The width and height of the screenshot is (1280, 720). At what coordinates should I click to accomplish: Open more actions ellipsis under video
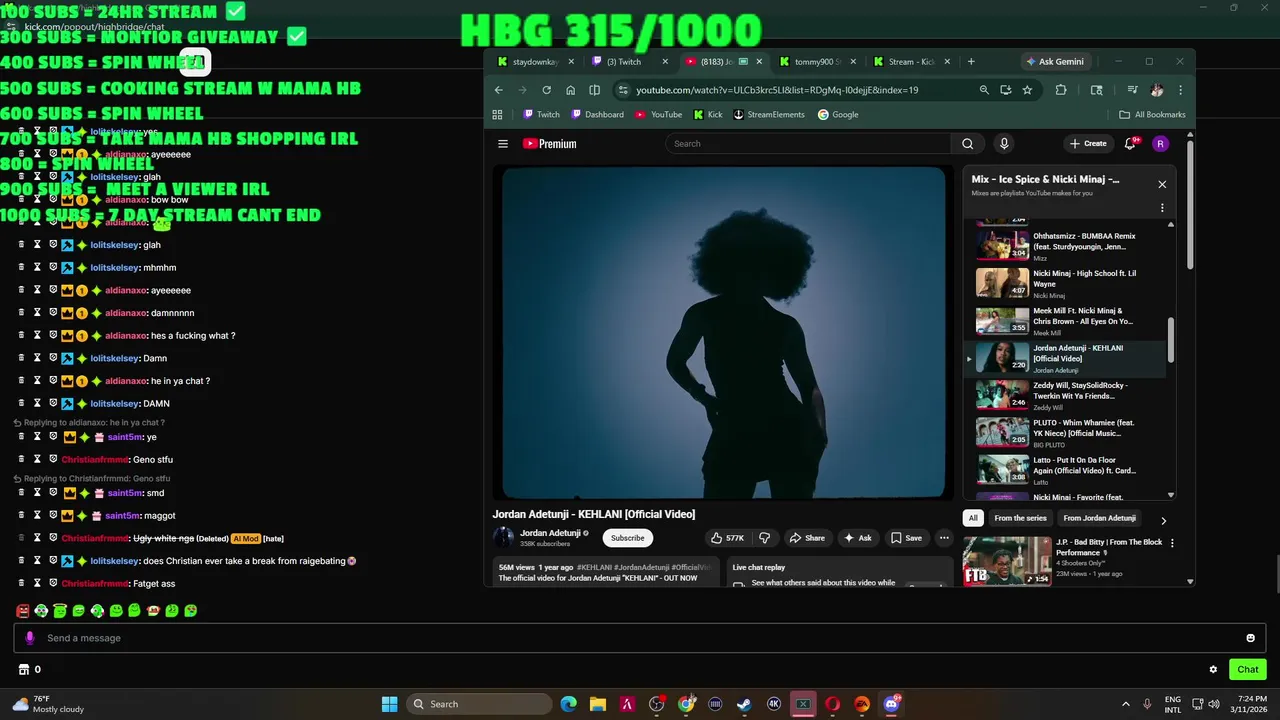point(943,538)
